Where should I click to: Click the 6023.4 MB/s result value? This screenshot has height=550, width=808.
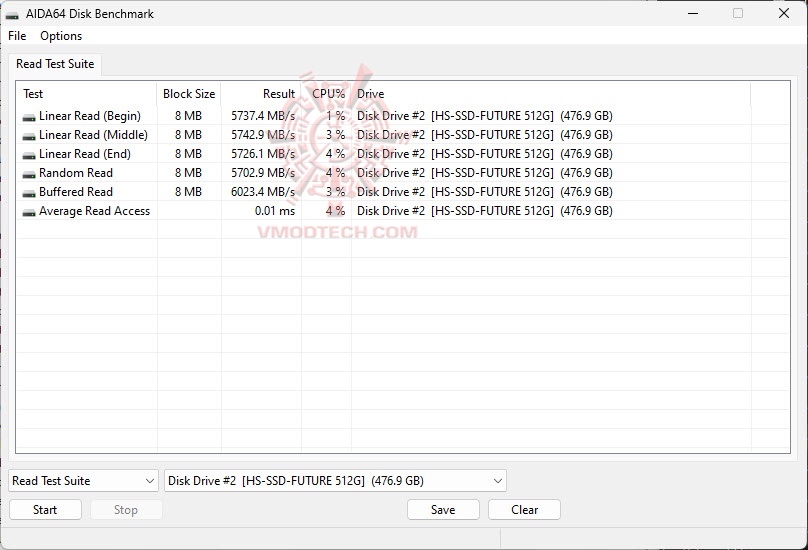point(263,192)
